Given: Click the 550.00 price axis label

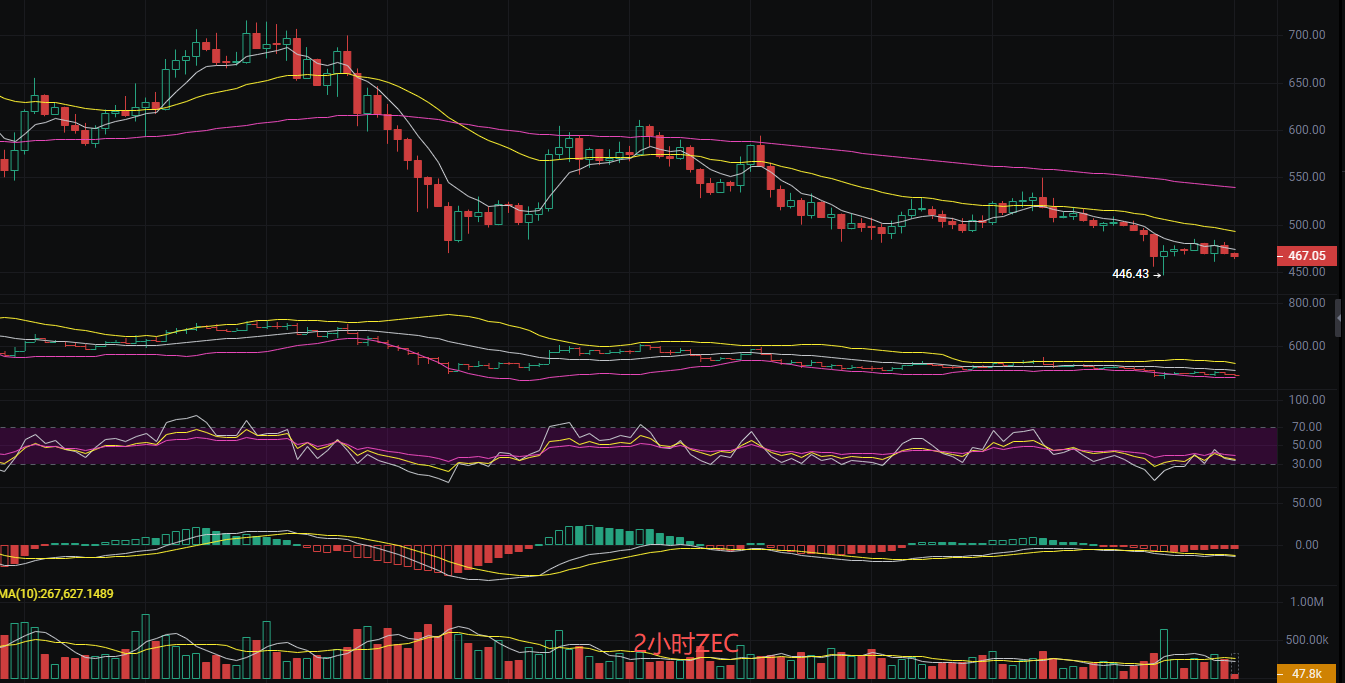Looking at the screenshot, I should click(x=1307, y=177).
